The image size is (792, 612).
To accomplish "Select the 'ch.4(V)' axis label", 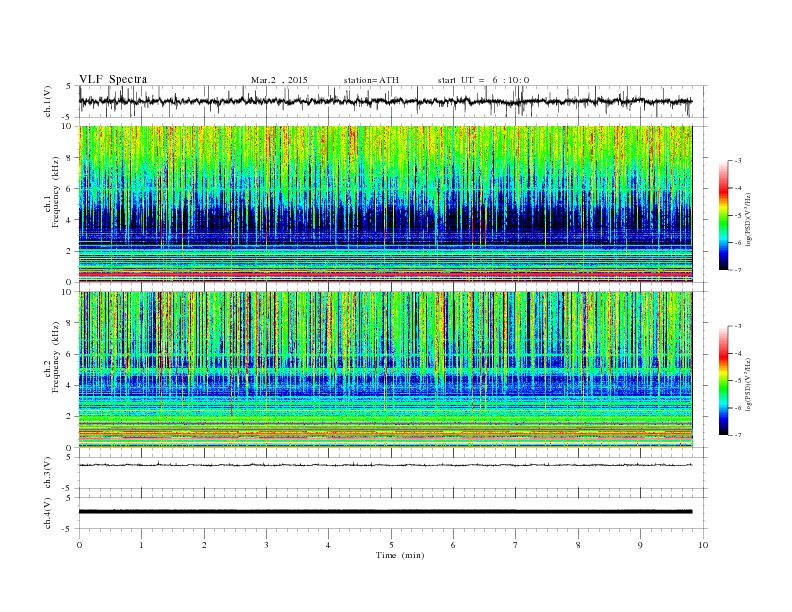I will (48, 513).
